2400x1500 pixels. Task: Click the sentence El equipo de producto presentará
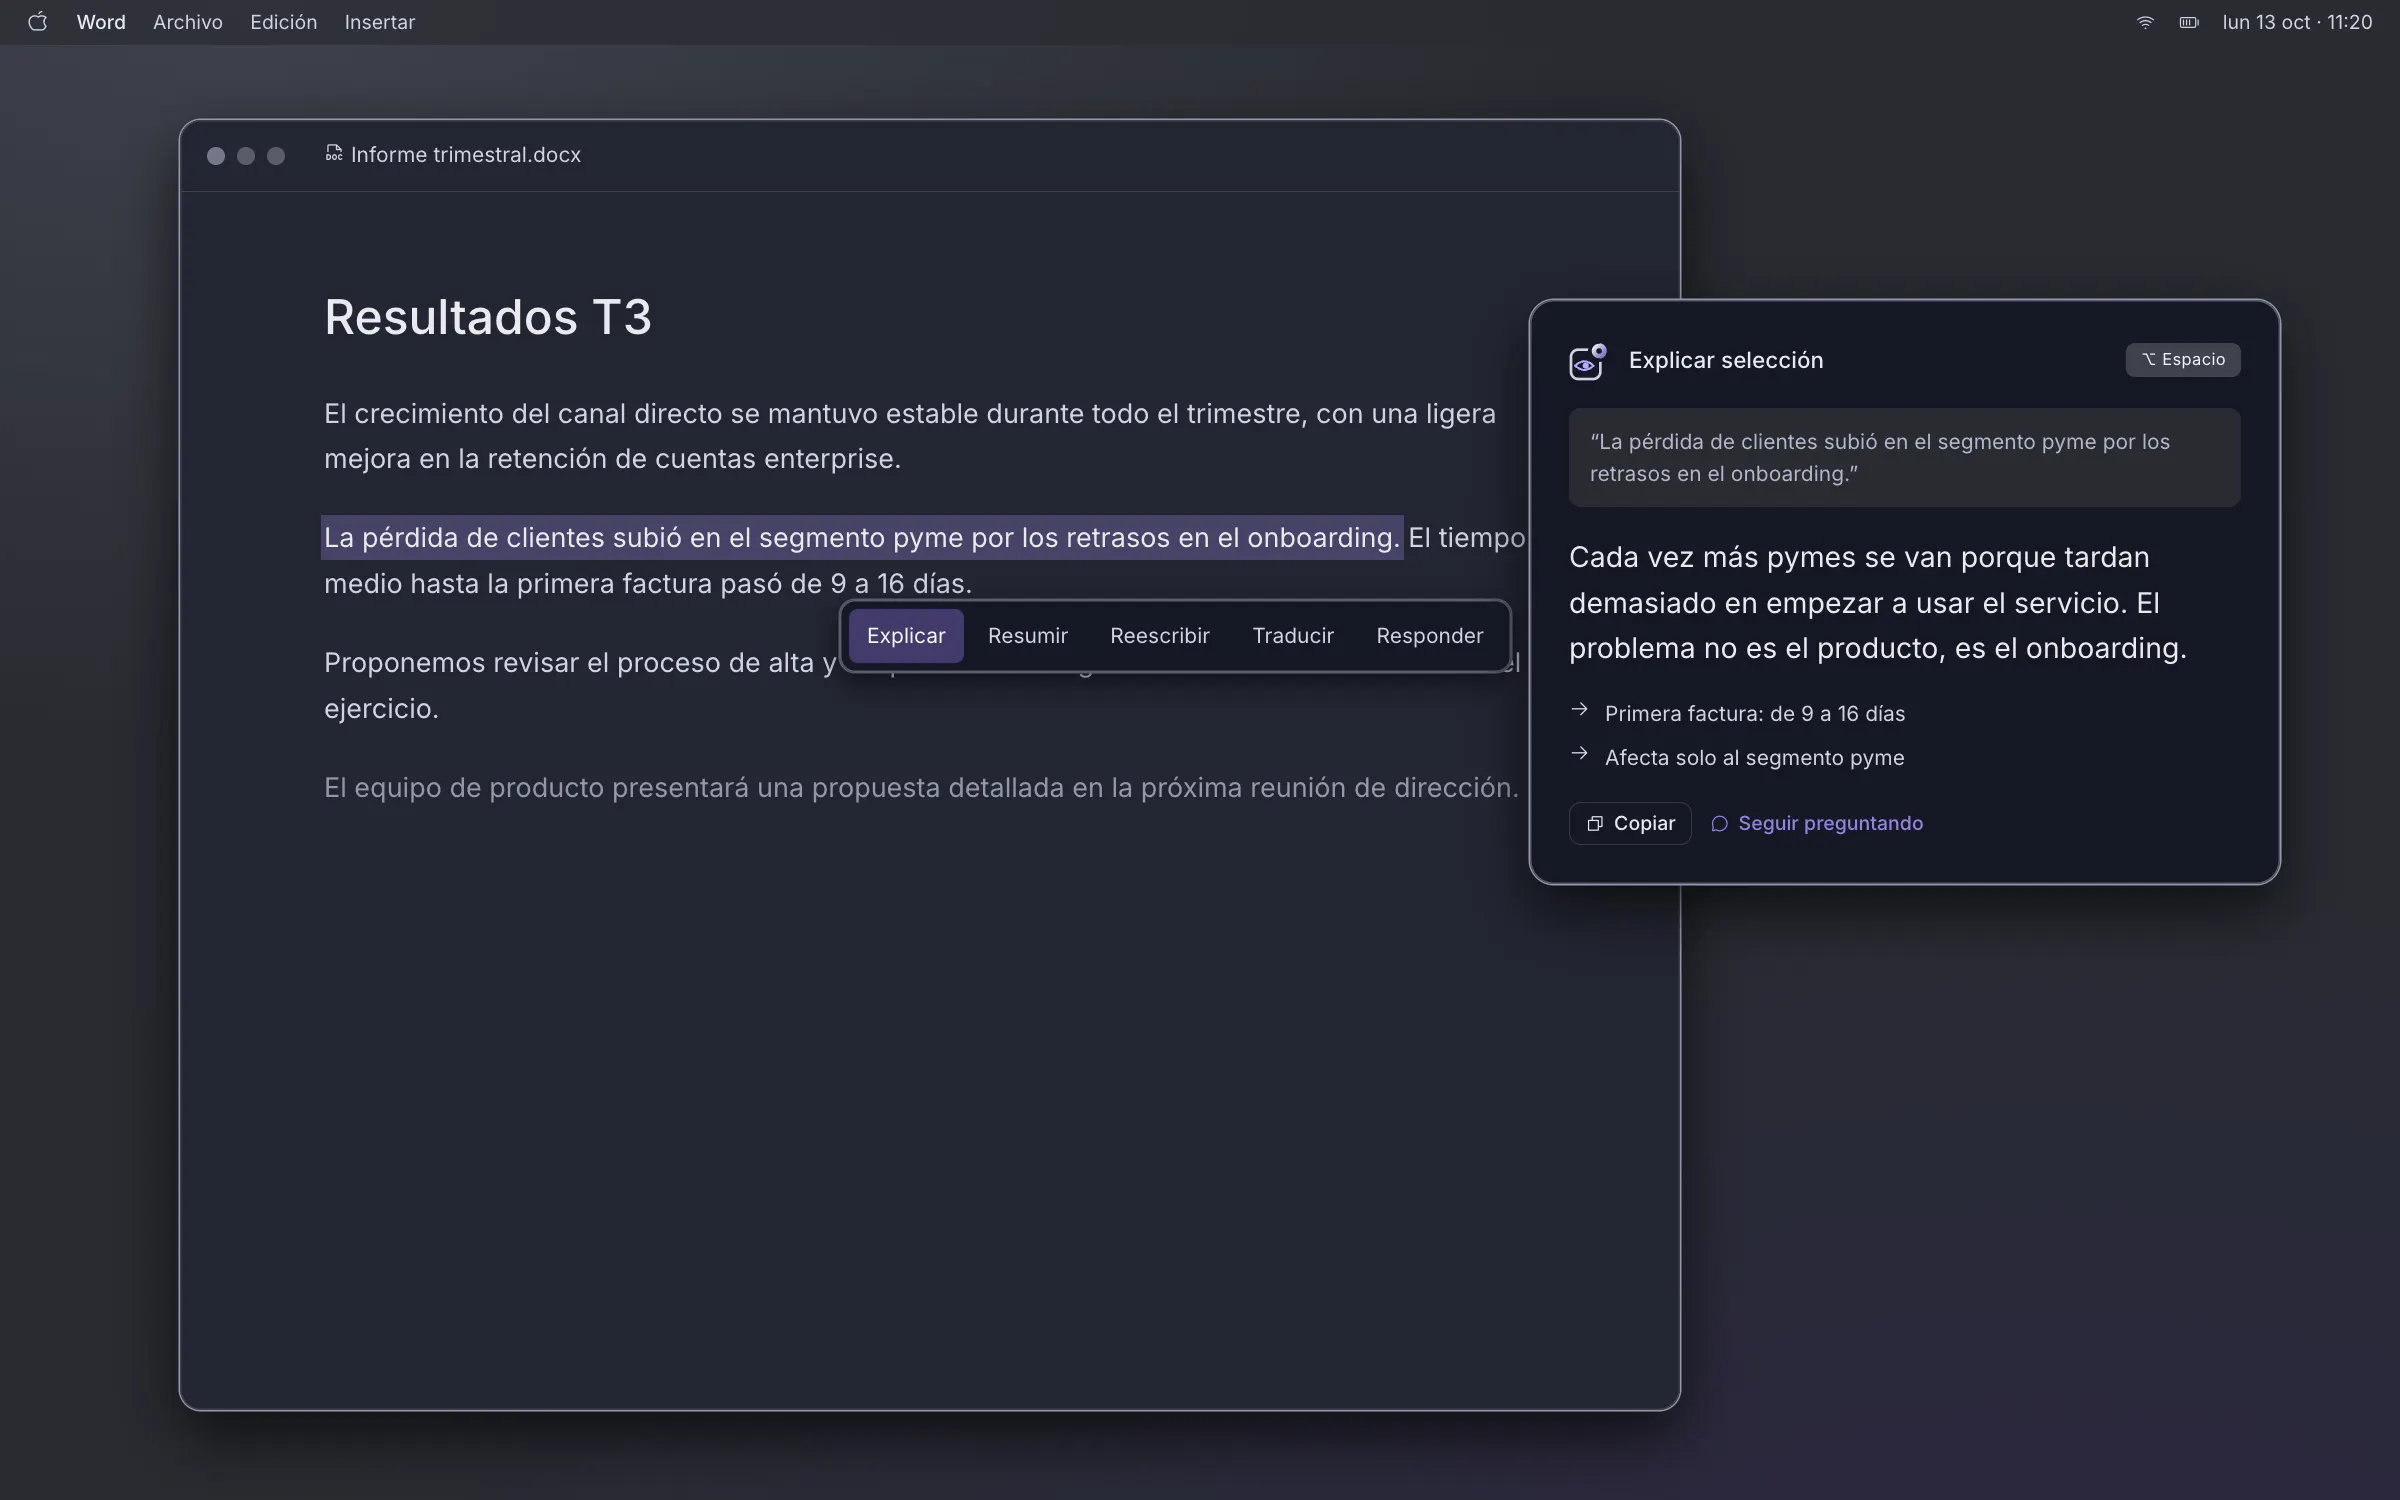[x=921, y=788]
